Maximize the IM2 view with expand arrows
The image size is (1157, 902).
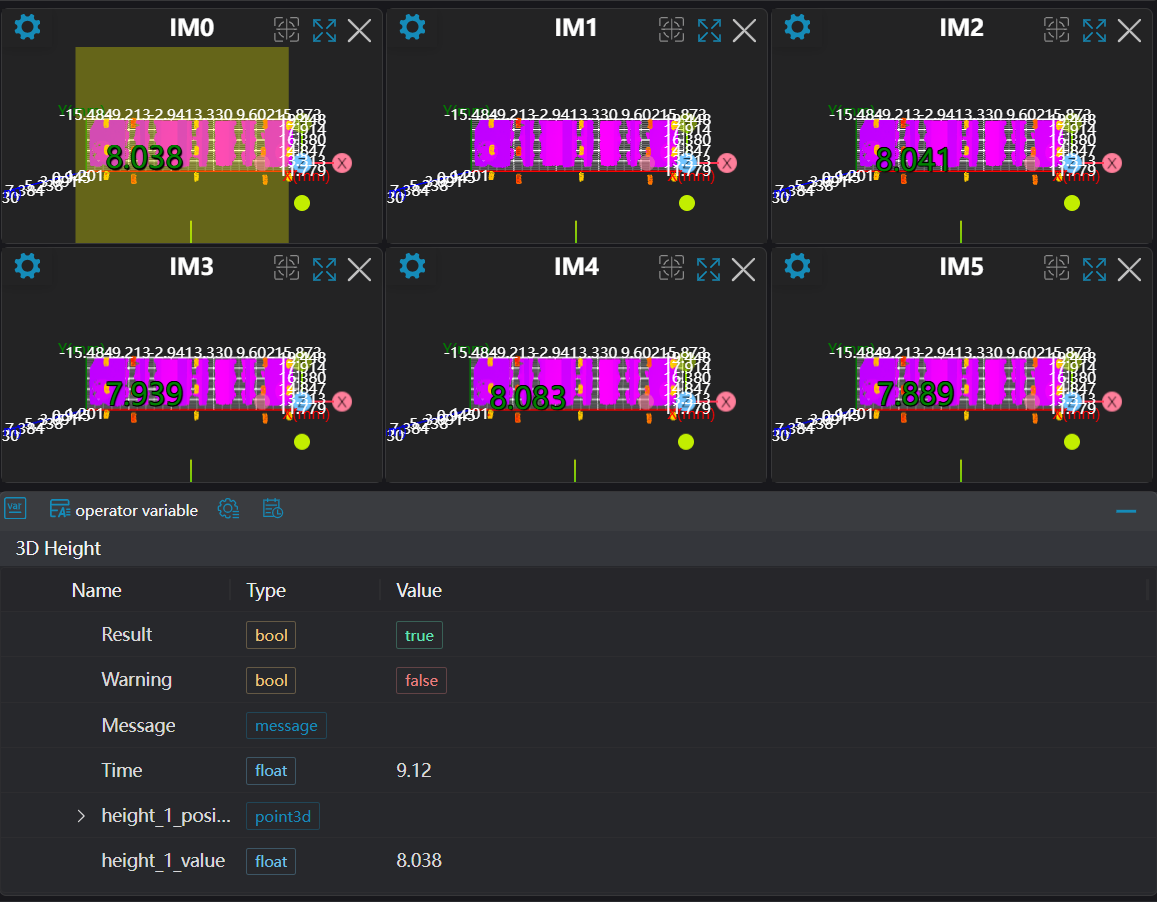point(1094,30)
